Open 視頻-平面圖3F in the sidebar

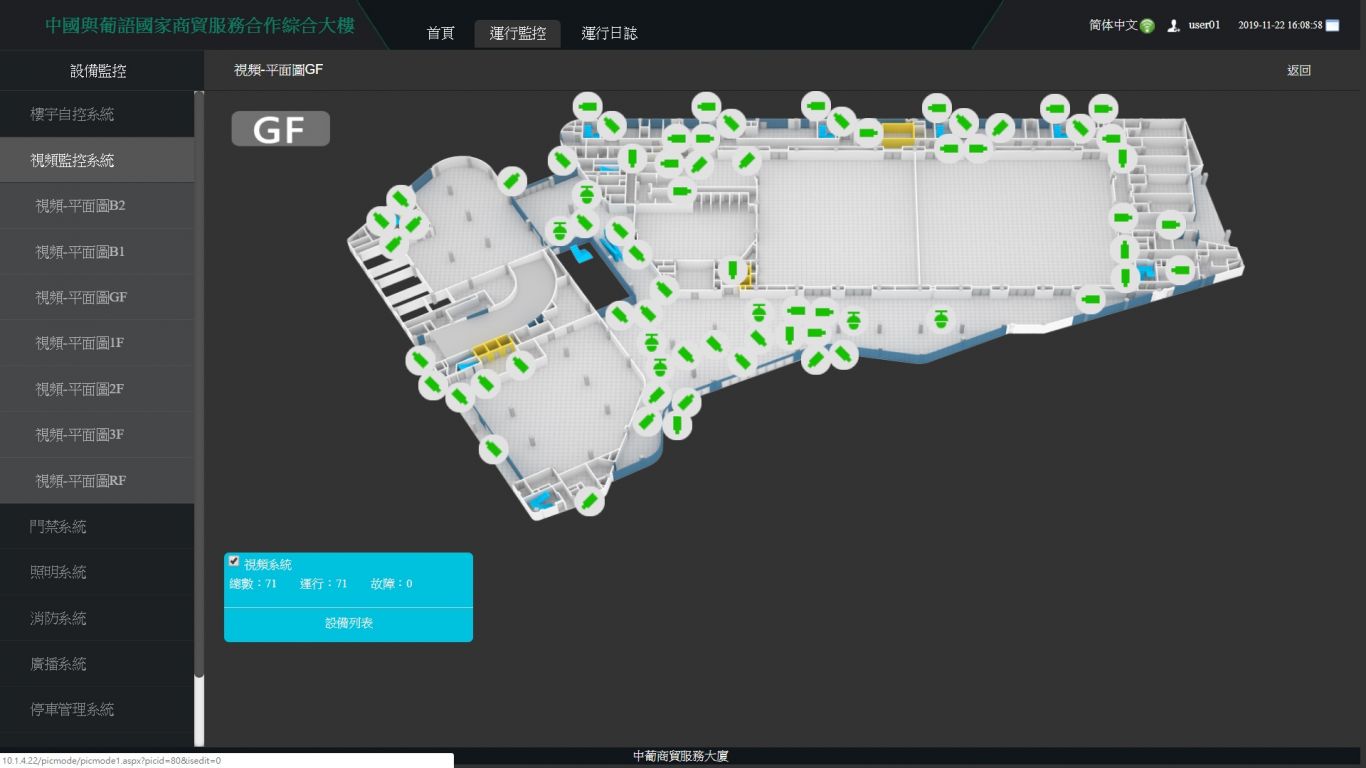(97, 435)
